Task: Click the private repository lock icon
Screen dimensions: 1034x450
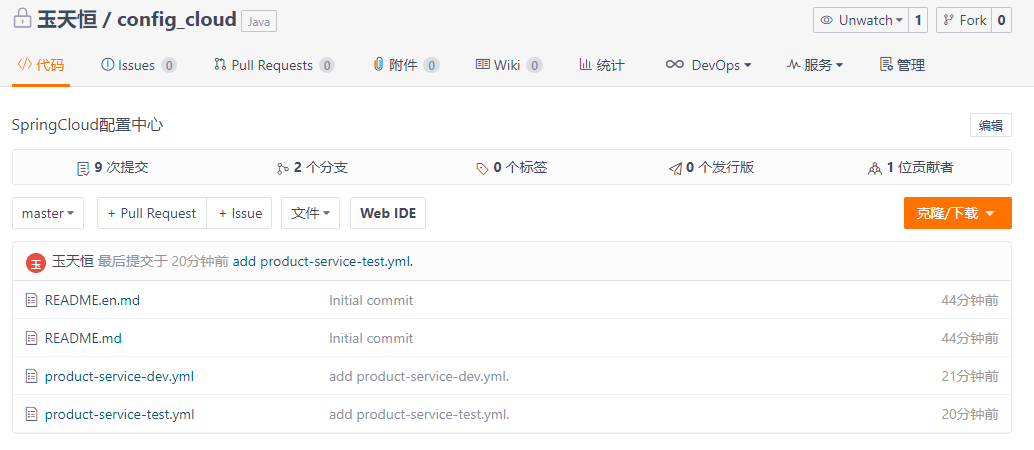Action: click(22, 18)
